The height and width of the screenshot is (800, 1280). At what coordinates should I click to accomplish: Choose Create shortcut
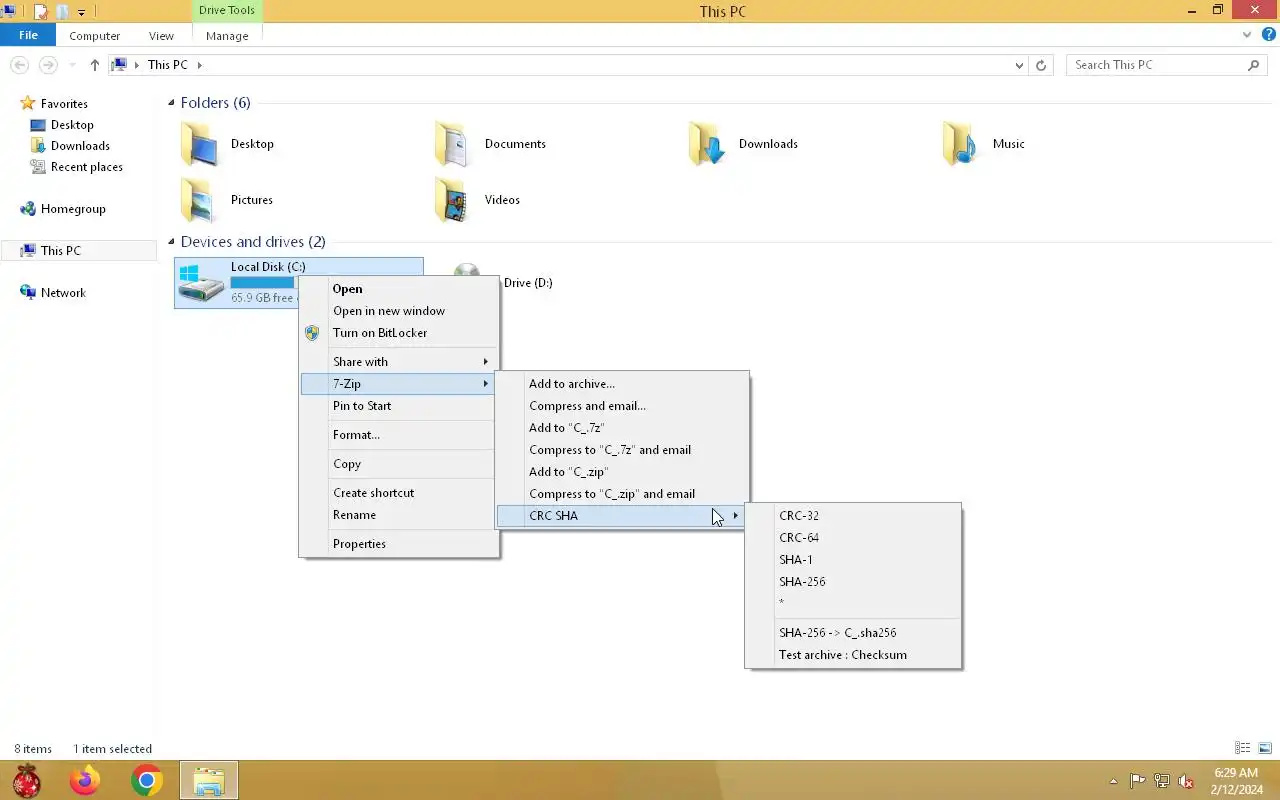click(399, 493)
